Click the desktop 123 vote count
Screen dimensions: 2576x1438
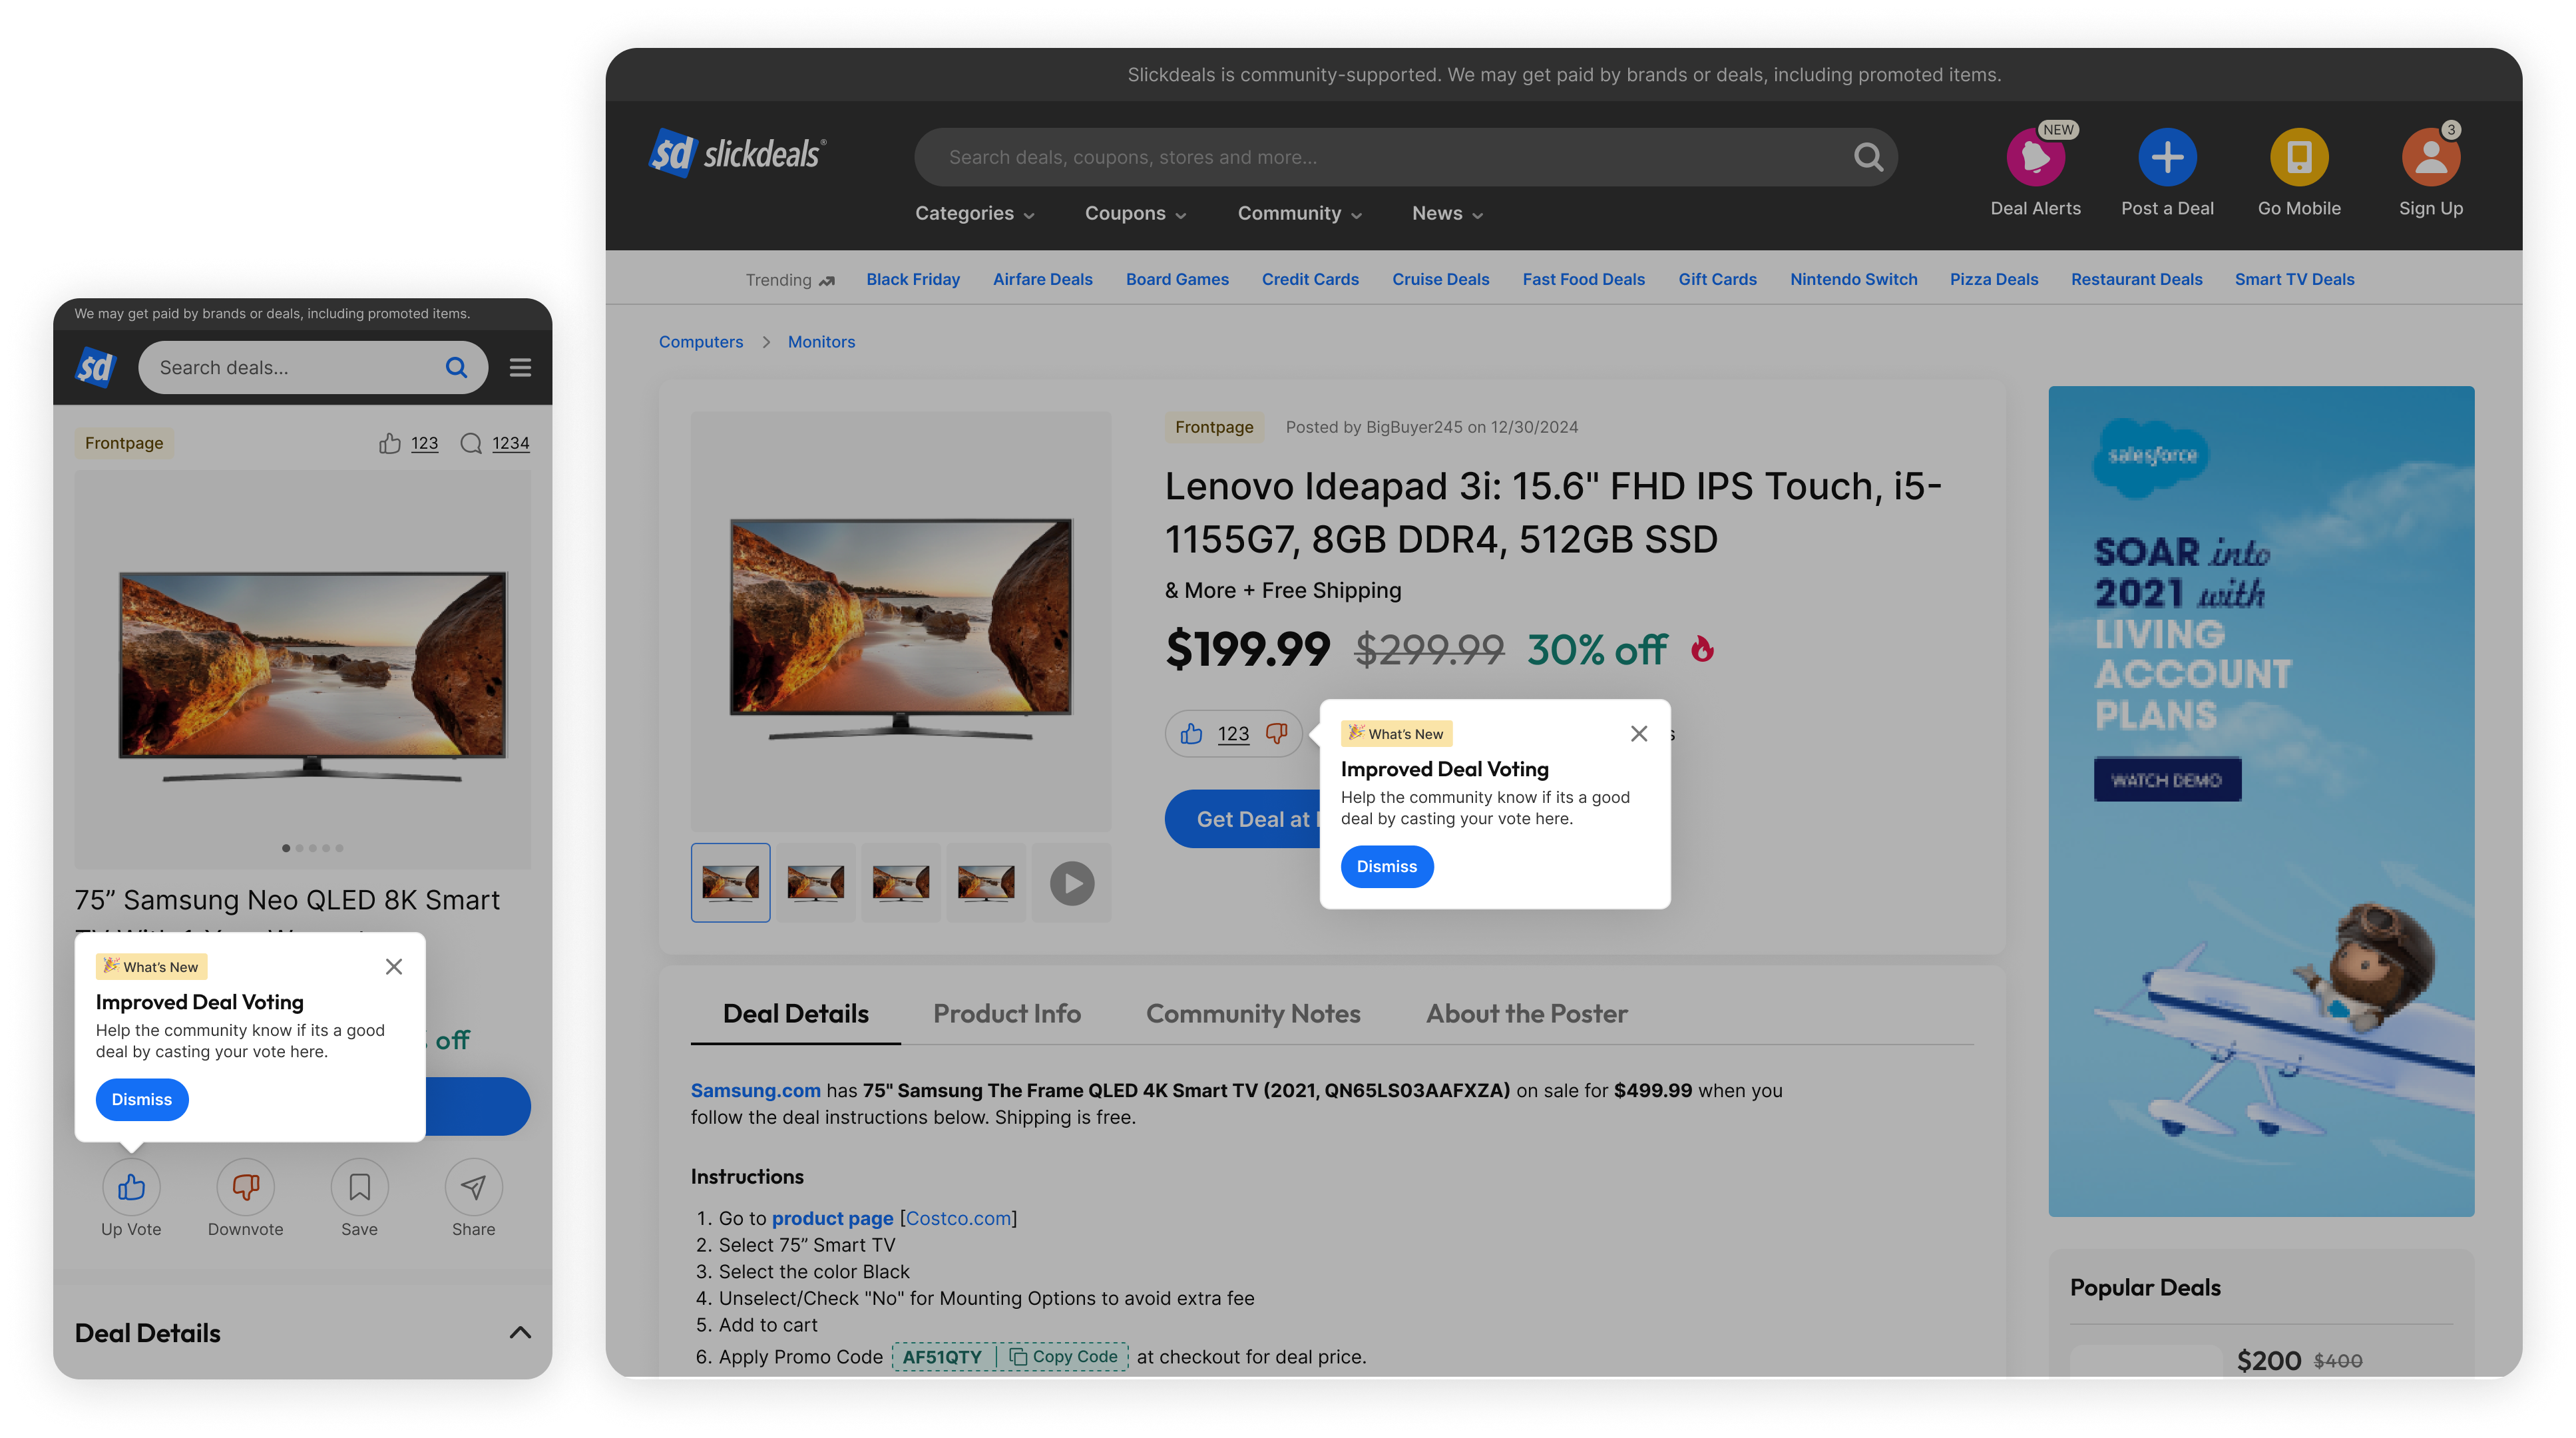[x=1233, y=734]
